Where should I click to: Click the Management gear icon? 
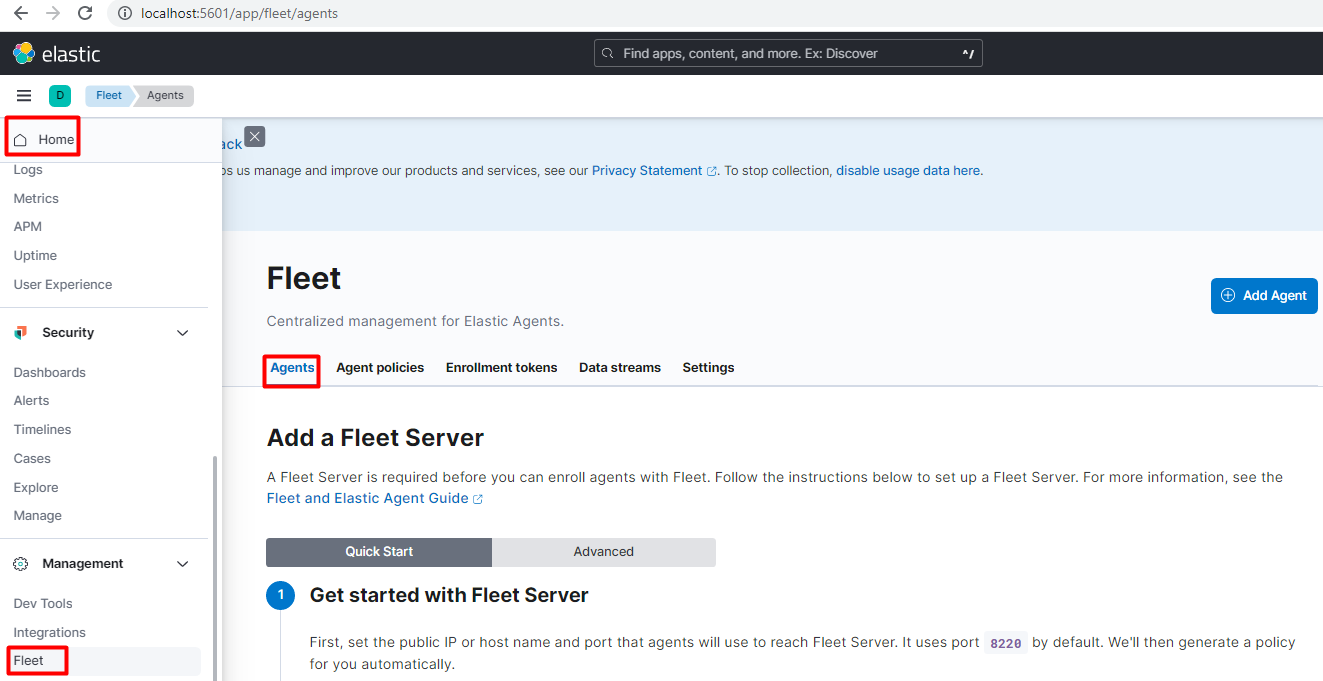tap(21, 564)
